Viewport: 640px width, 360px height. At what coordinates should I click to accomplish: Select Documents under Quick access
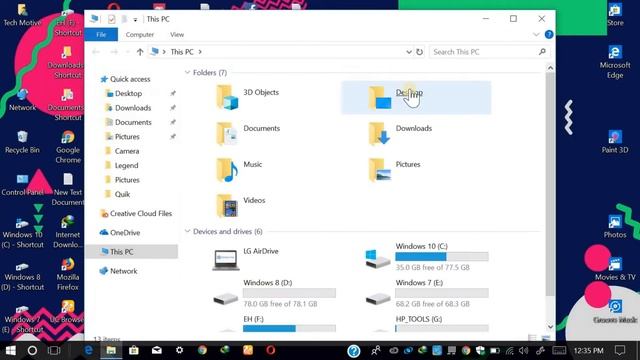point(129,122)
